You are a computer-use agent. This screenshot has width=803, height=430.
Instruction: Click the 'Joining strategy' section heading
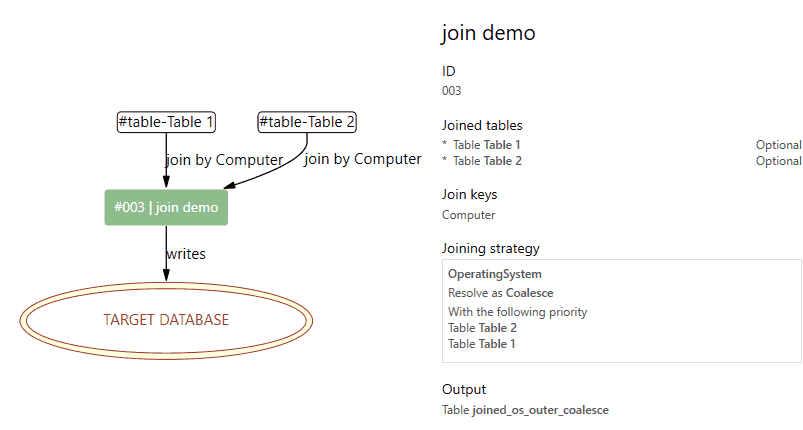tap(490, 248)
